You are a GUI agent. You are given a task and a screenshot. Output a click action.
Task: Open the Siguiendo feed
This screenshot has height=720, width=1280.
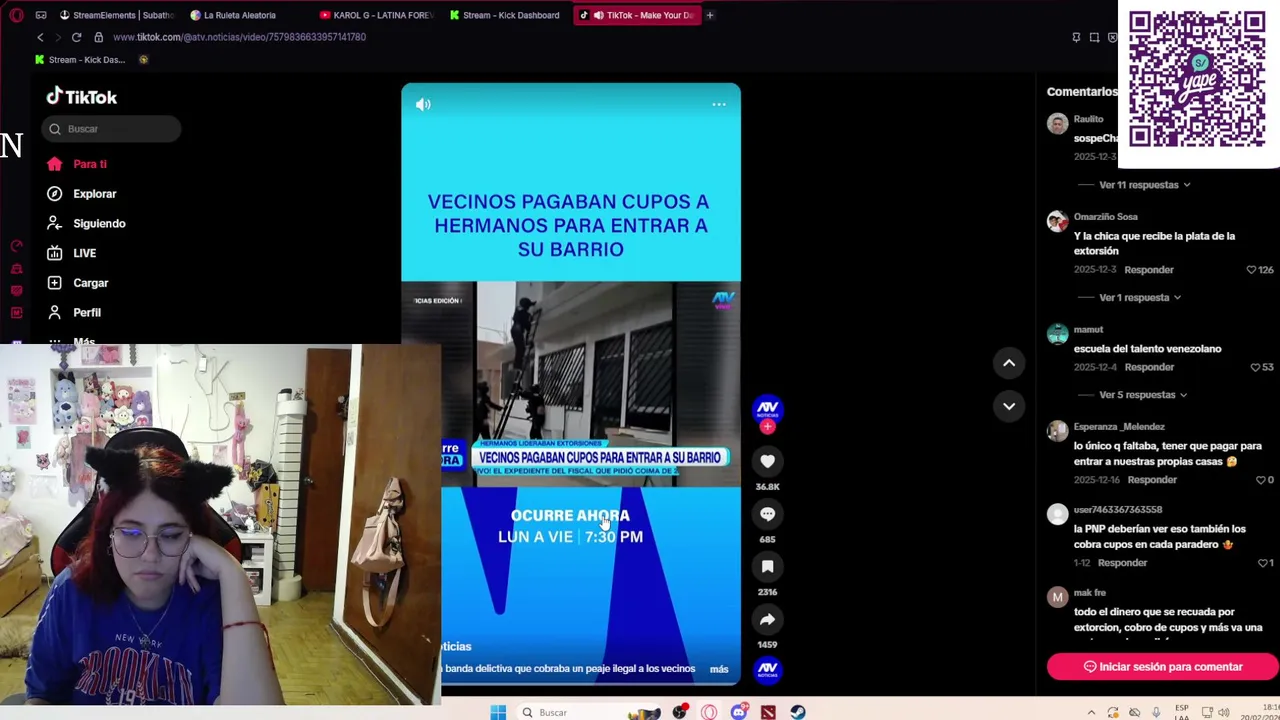(86, 223)
